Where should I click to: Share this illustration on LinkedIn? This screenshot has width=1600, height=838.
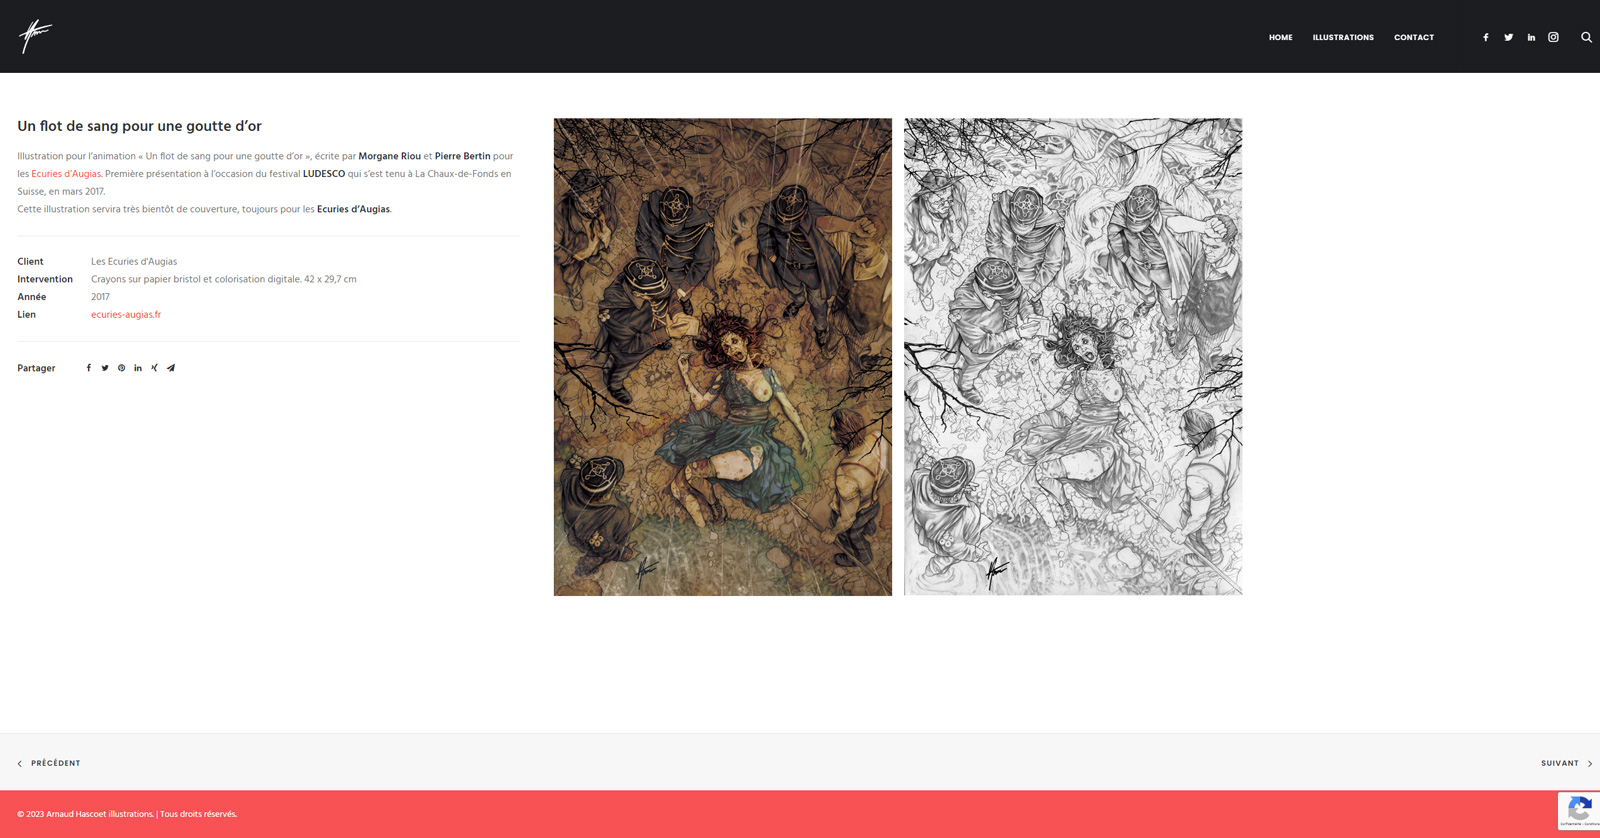click(x=138, y=368)
